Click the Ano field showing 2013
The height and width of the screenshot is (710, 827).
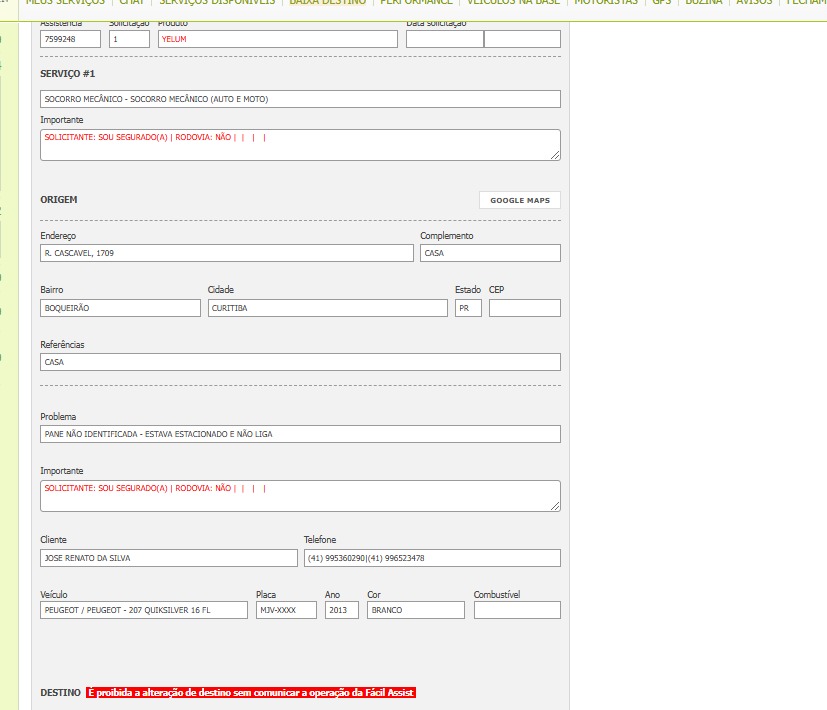click(342, 610)
